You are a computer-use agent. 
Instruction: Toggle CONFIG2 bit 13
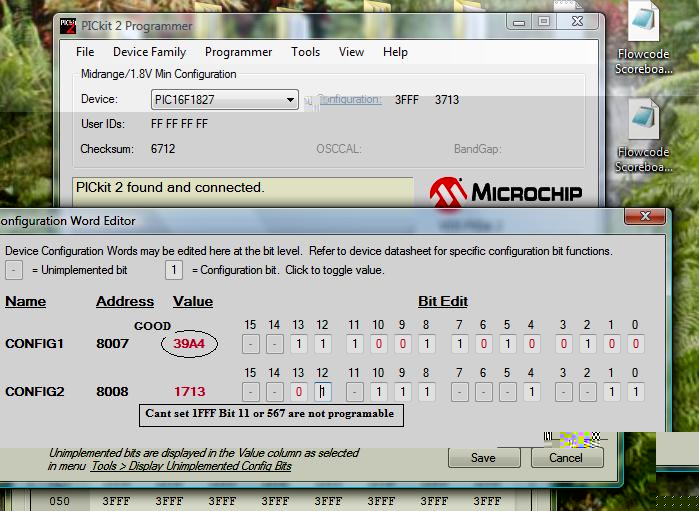click(x=299, y=392)
